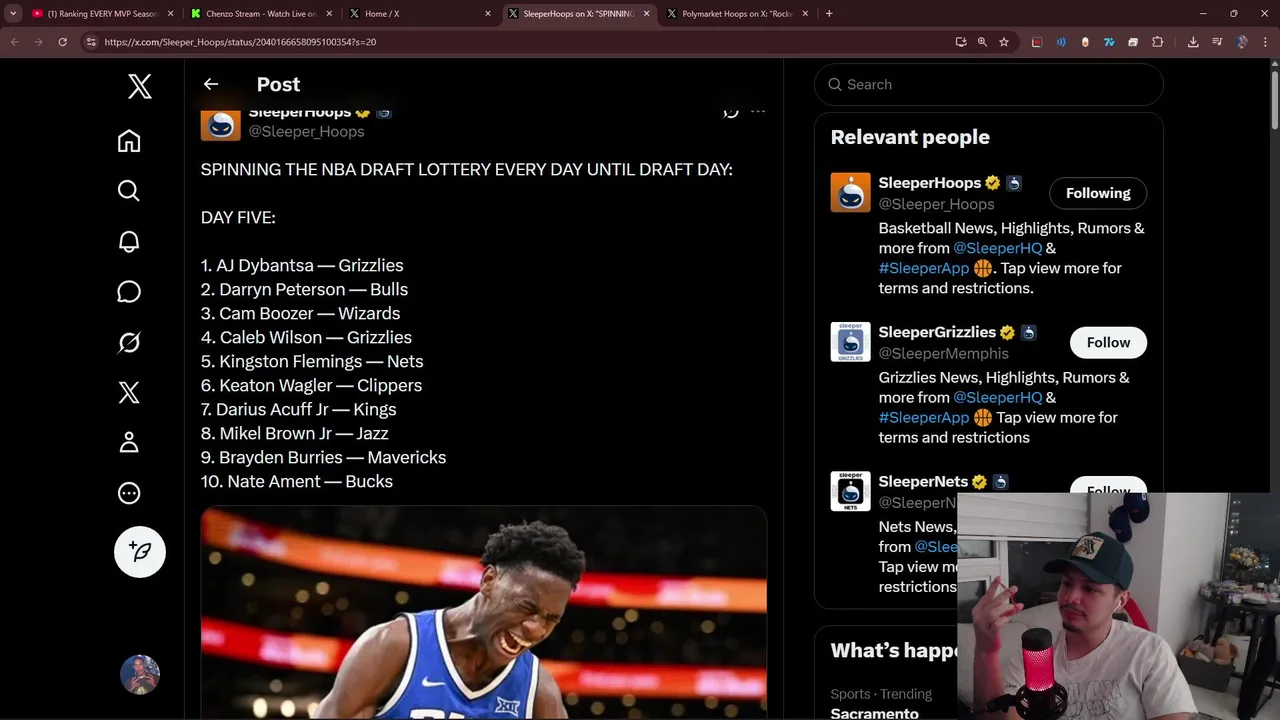Screen dimensions: 1280x720
Task: Go to Home via house icon
Action: (129, 141)
